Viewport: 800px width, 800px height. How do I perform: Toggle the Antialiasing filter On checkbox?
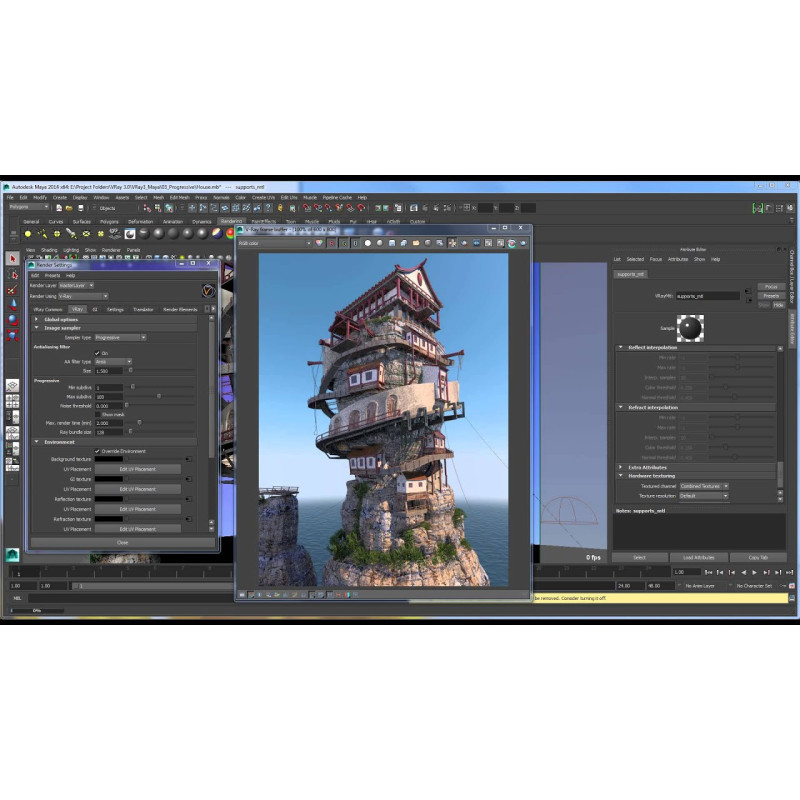click(x=97, y=353)
